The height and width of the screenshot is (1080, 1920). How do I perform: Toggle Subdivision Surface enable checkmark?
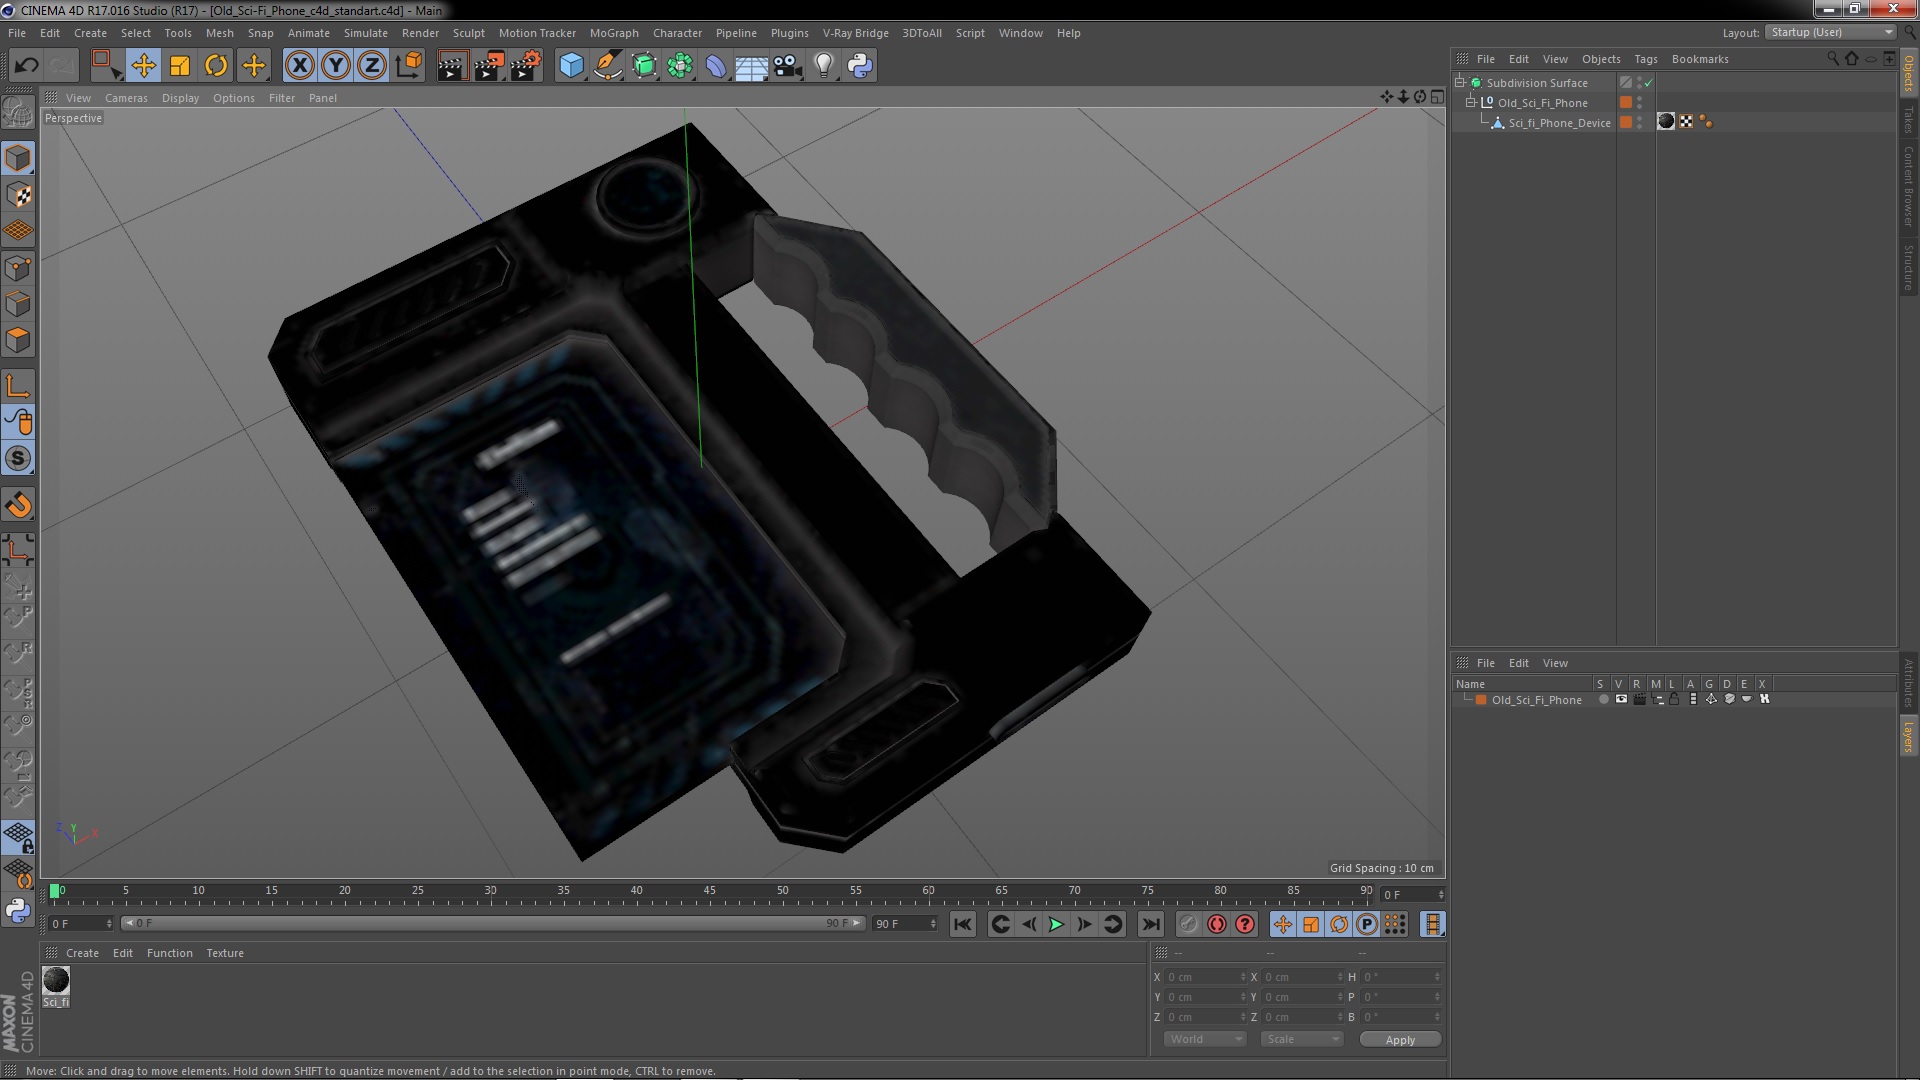[x=1648, y=83]
